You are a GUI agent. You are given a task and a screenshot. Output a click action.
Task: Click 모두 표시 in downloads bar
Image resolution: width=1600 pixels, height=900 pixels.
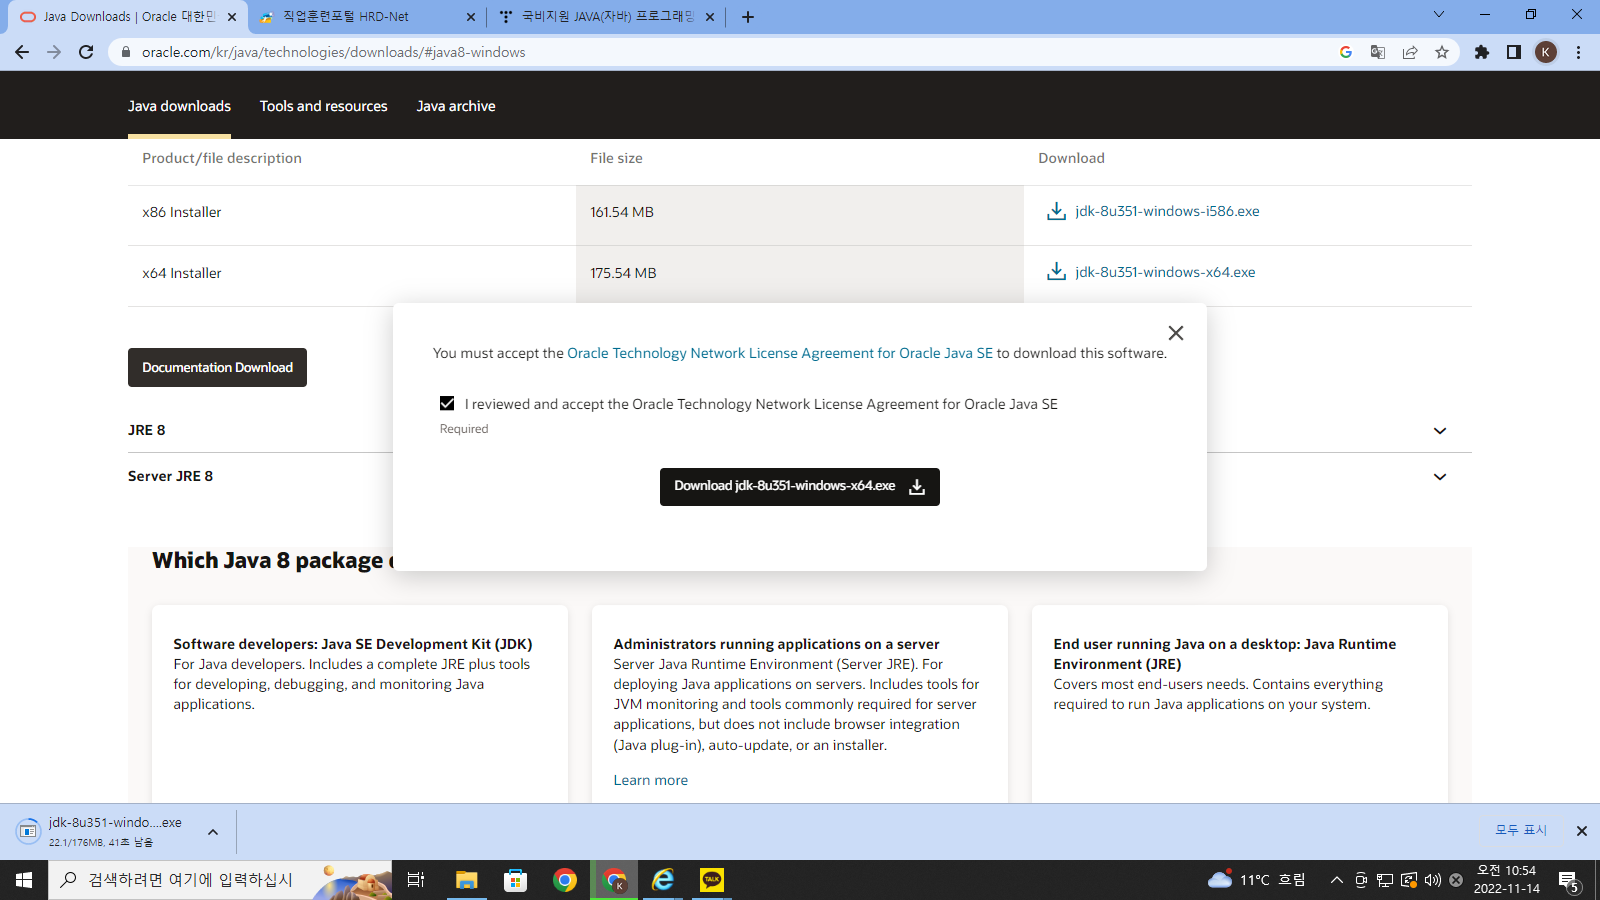click(x=1521, y=831)
